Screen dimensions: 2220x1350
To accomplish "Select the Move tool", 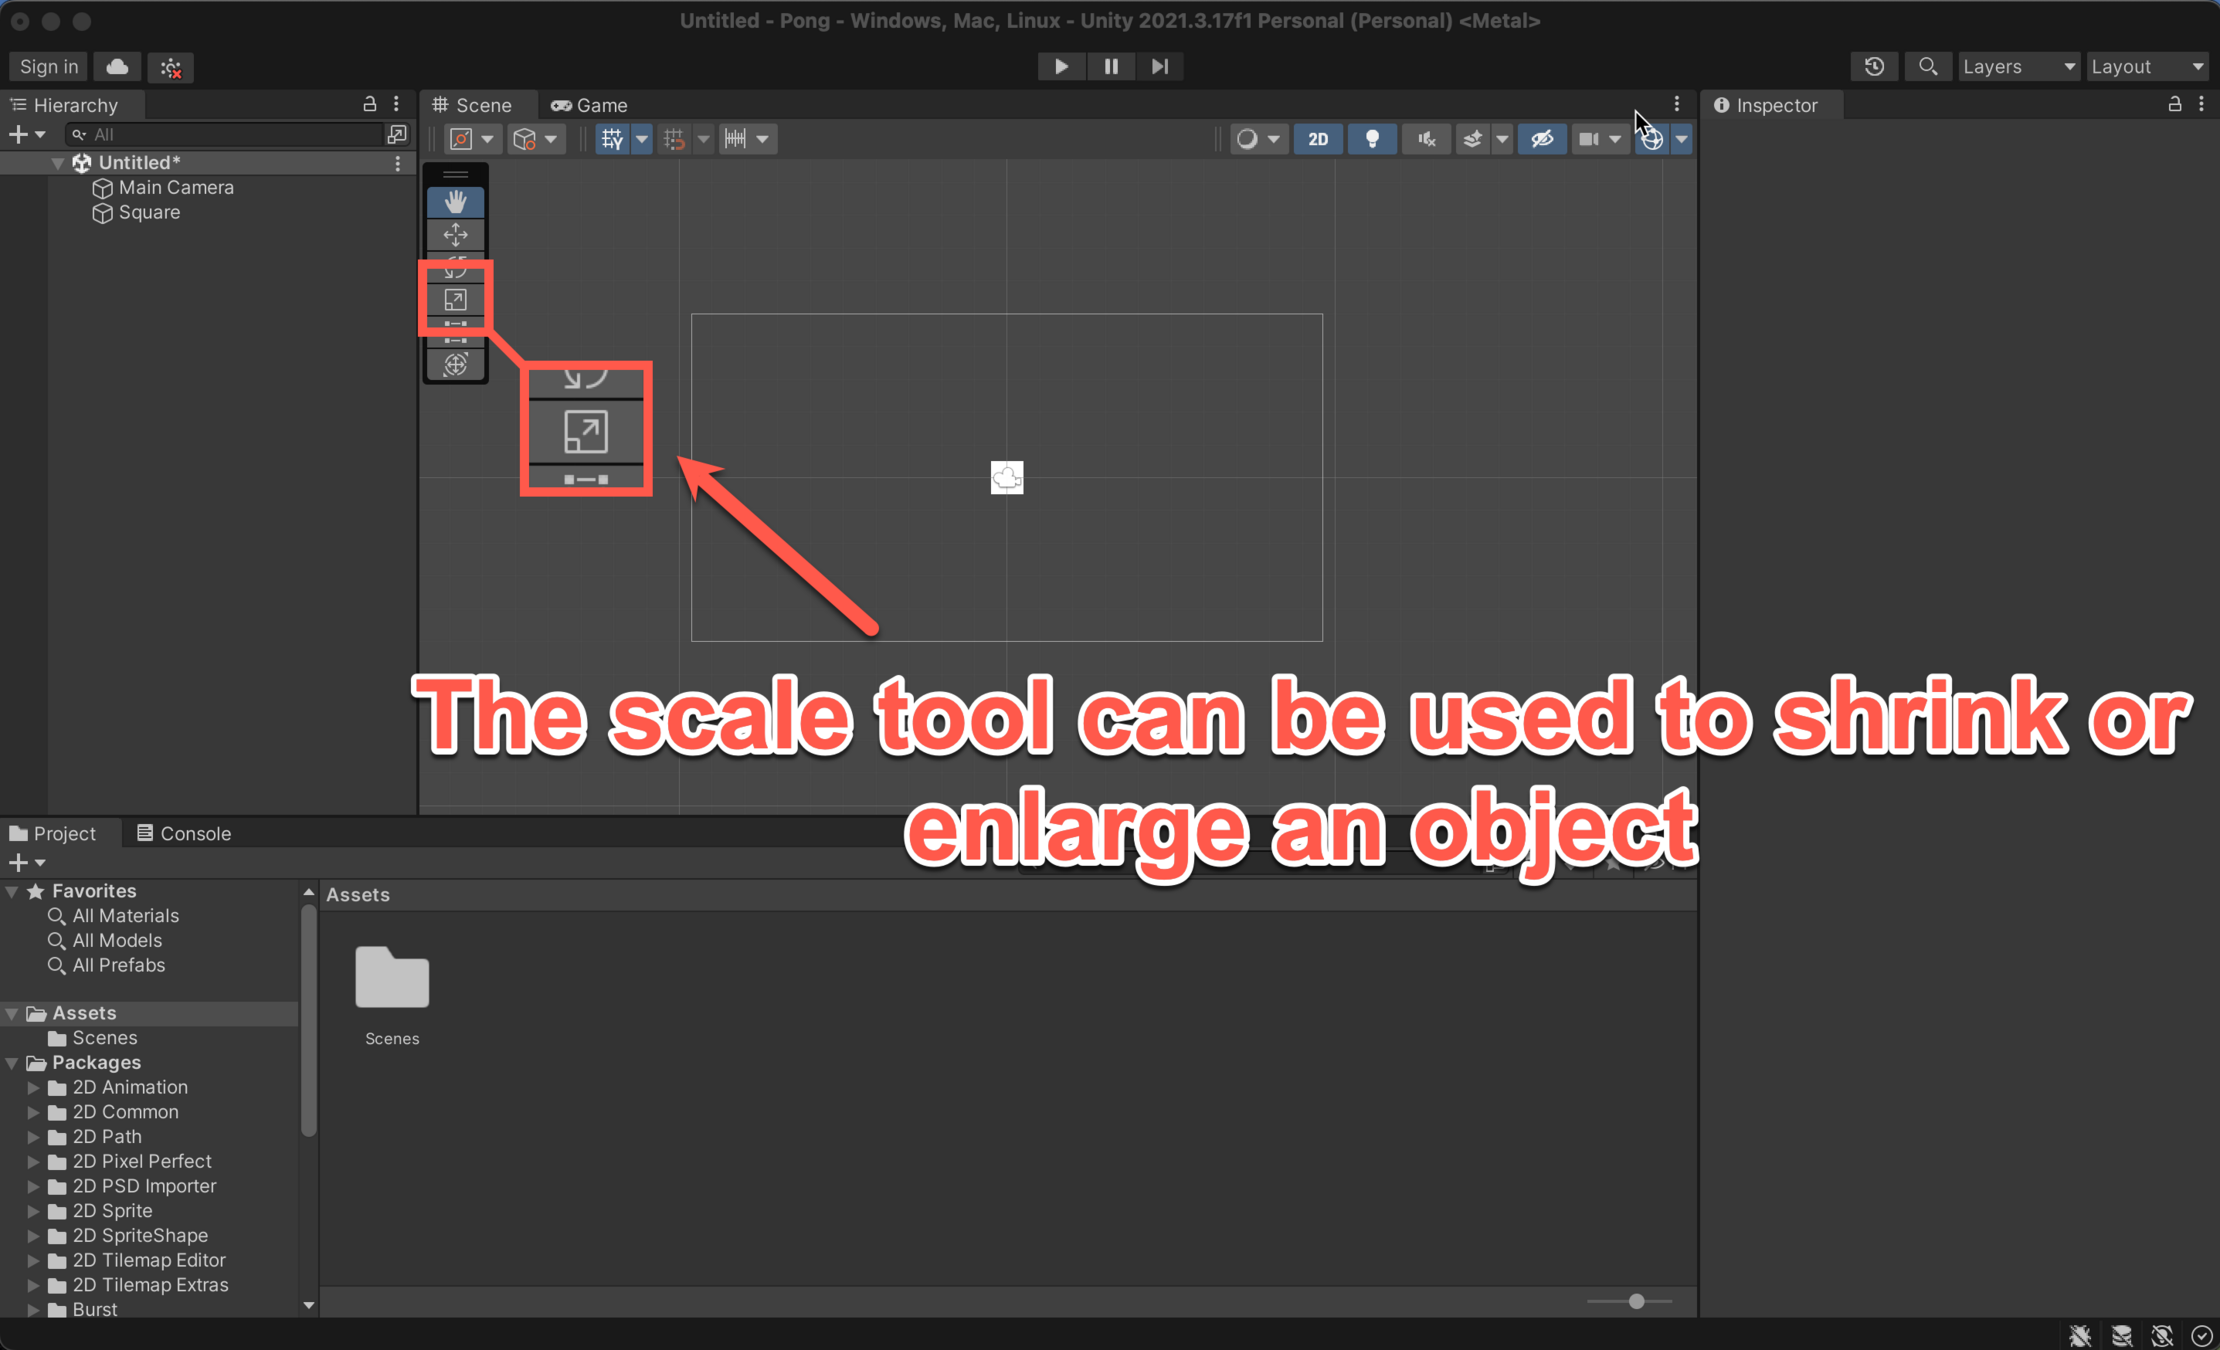I will click(x=455, y=235).
